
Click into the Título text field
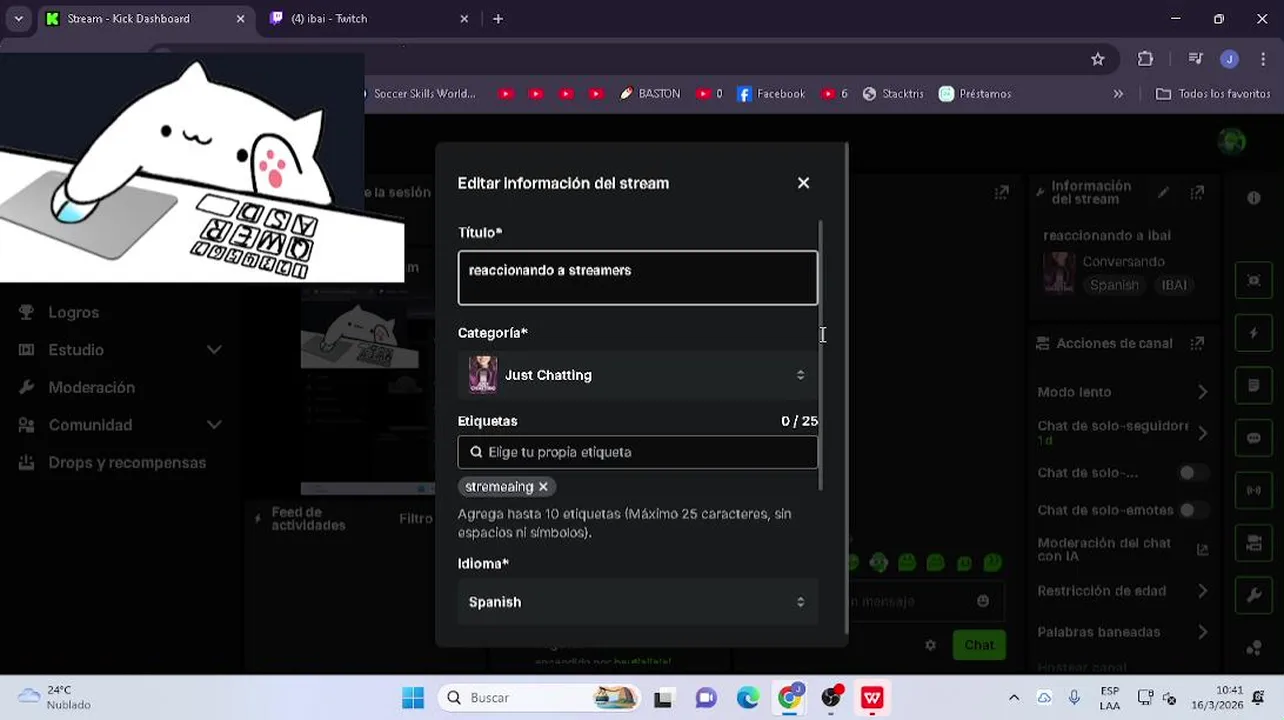[x=637, y=277]
